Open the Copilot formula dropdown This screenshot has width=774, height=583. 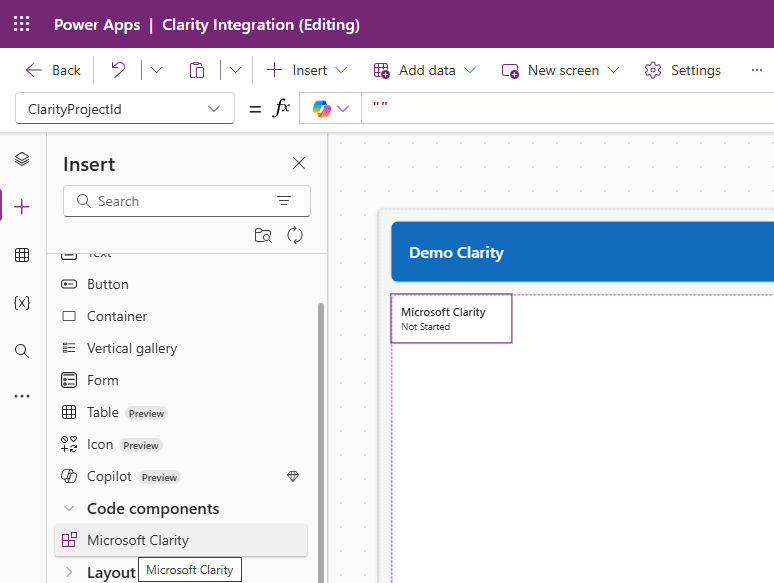coord(331,109)
